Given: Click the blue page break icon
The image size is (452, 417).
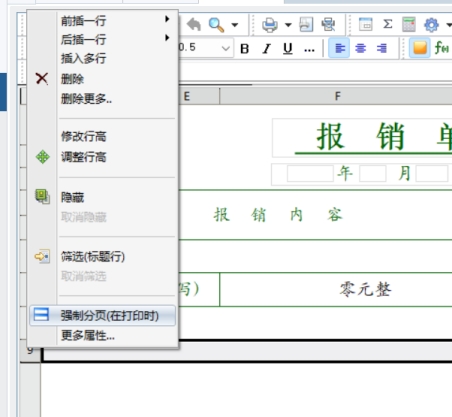Looking at the screenshot, I should [41, 315].
